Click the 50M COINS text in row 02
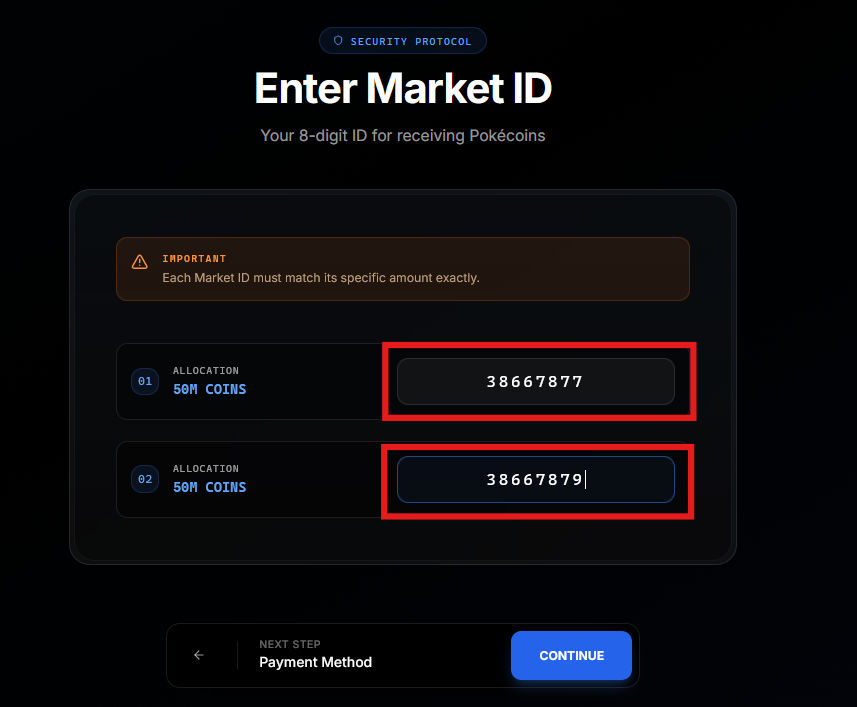857x707 pixels. tap(209, 487)
